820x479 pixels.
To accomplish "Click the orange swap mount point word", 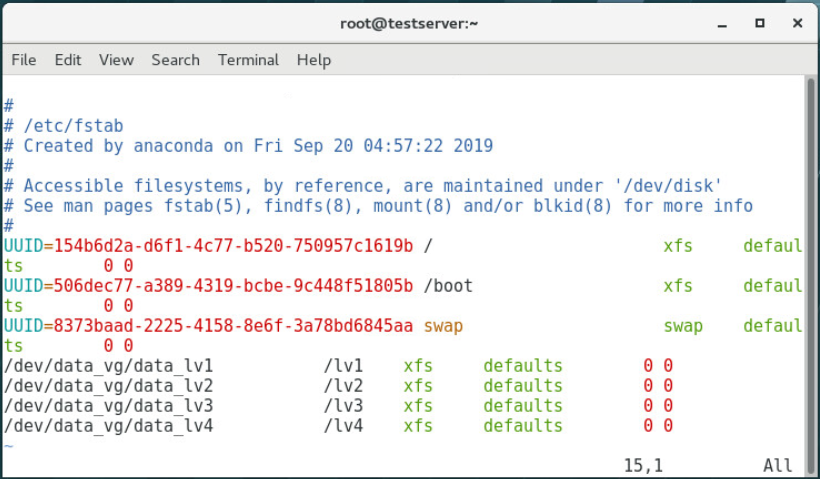I will tap(443, 326).
